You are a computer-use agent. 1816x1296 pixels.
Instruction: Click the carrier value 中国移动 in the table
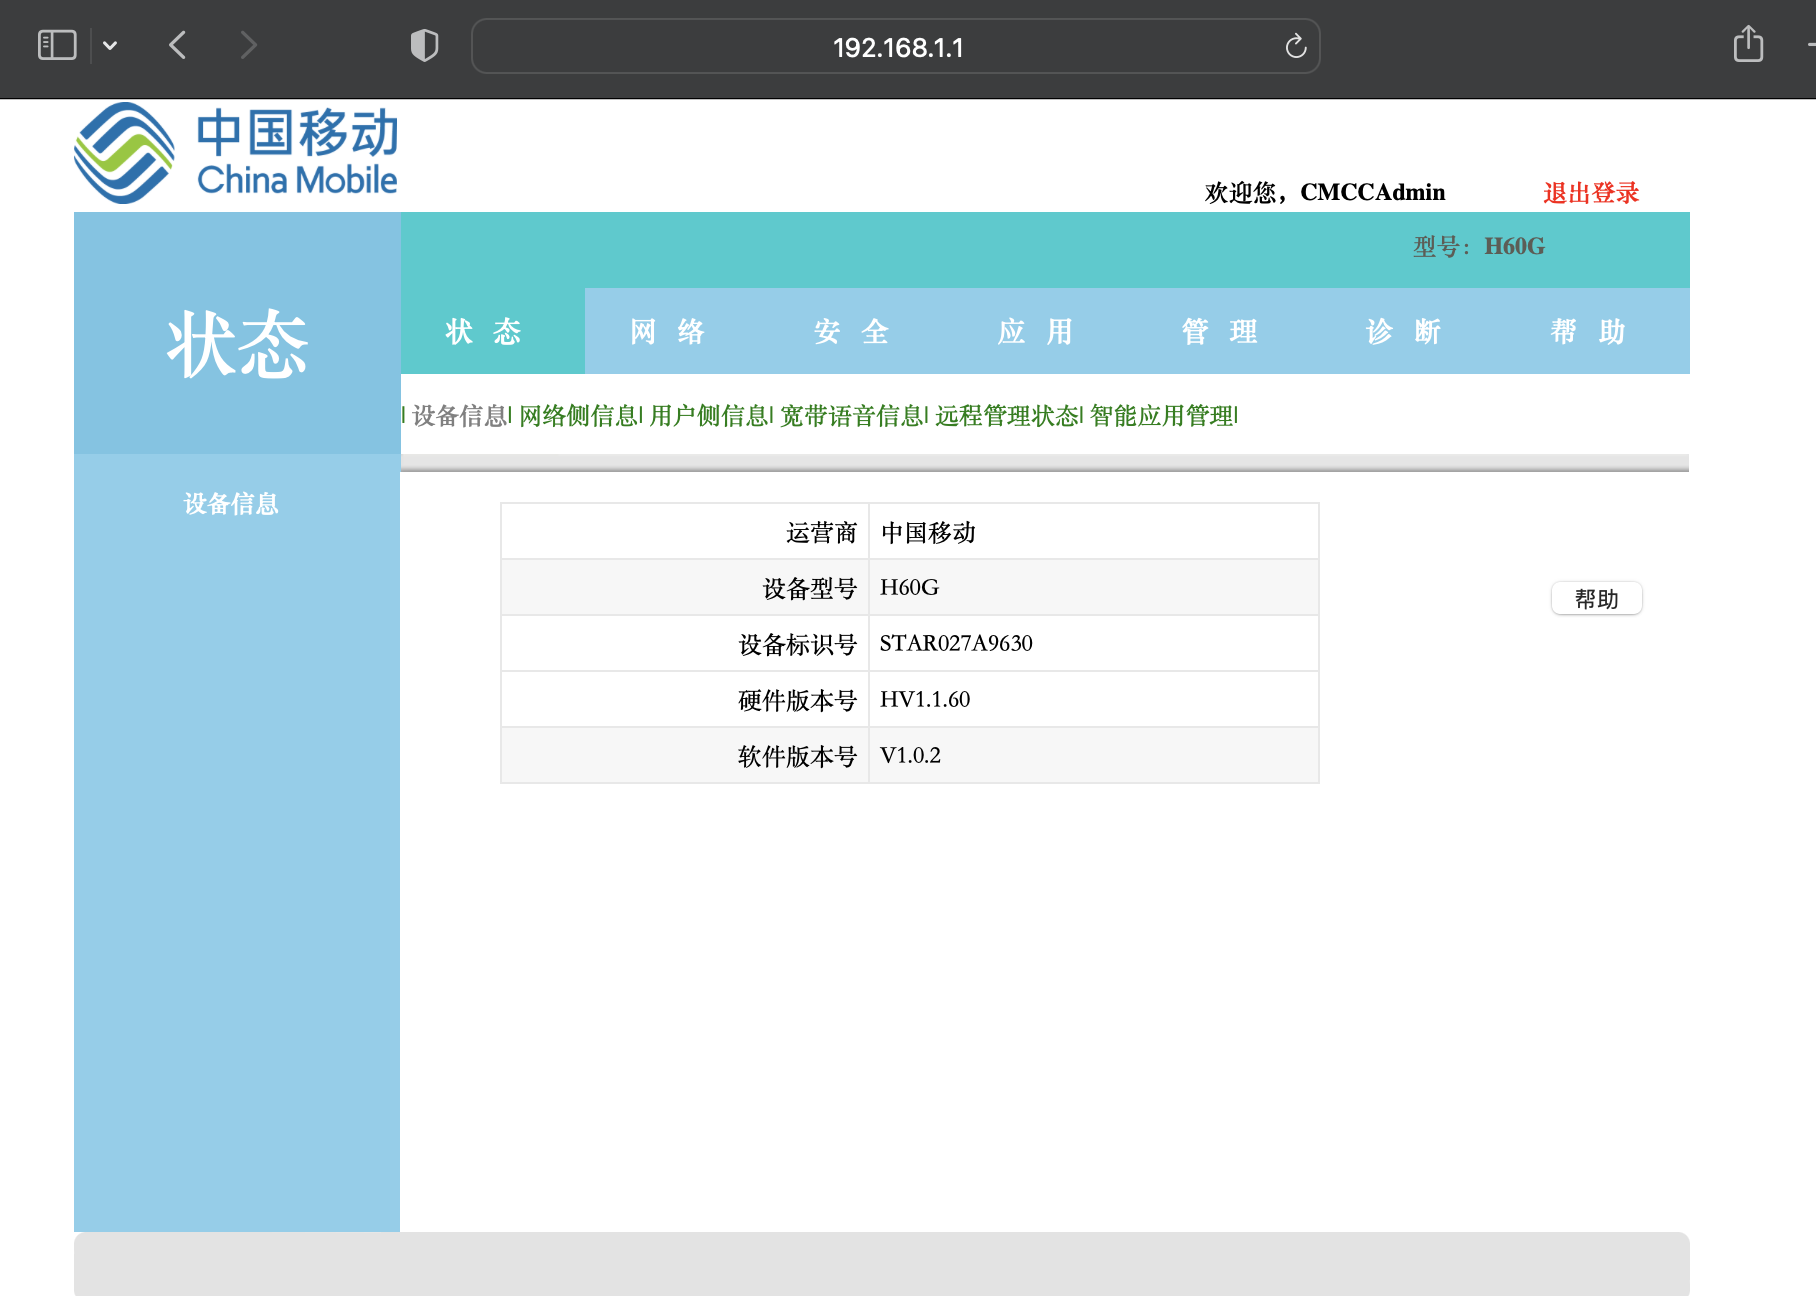click(928, 533)
